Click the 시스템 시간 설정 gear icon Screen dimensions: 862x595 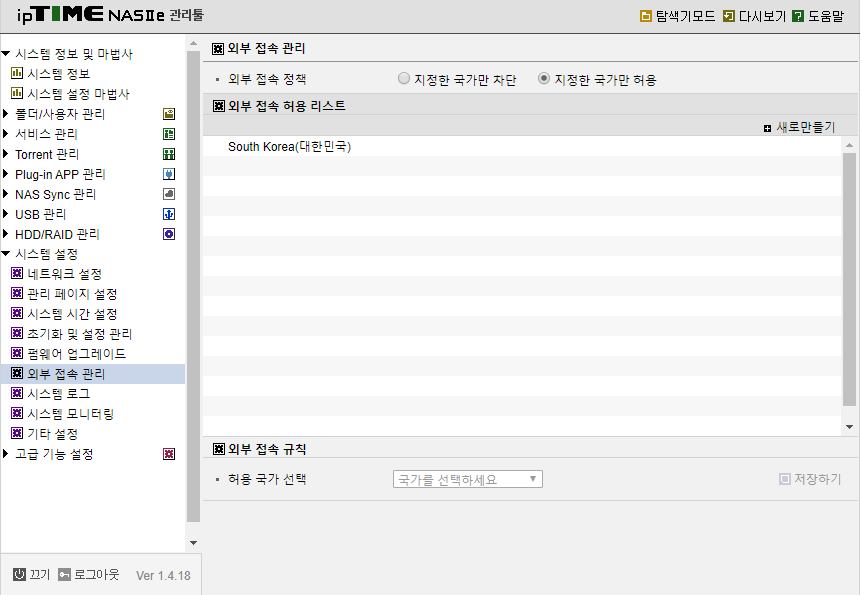17,313
